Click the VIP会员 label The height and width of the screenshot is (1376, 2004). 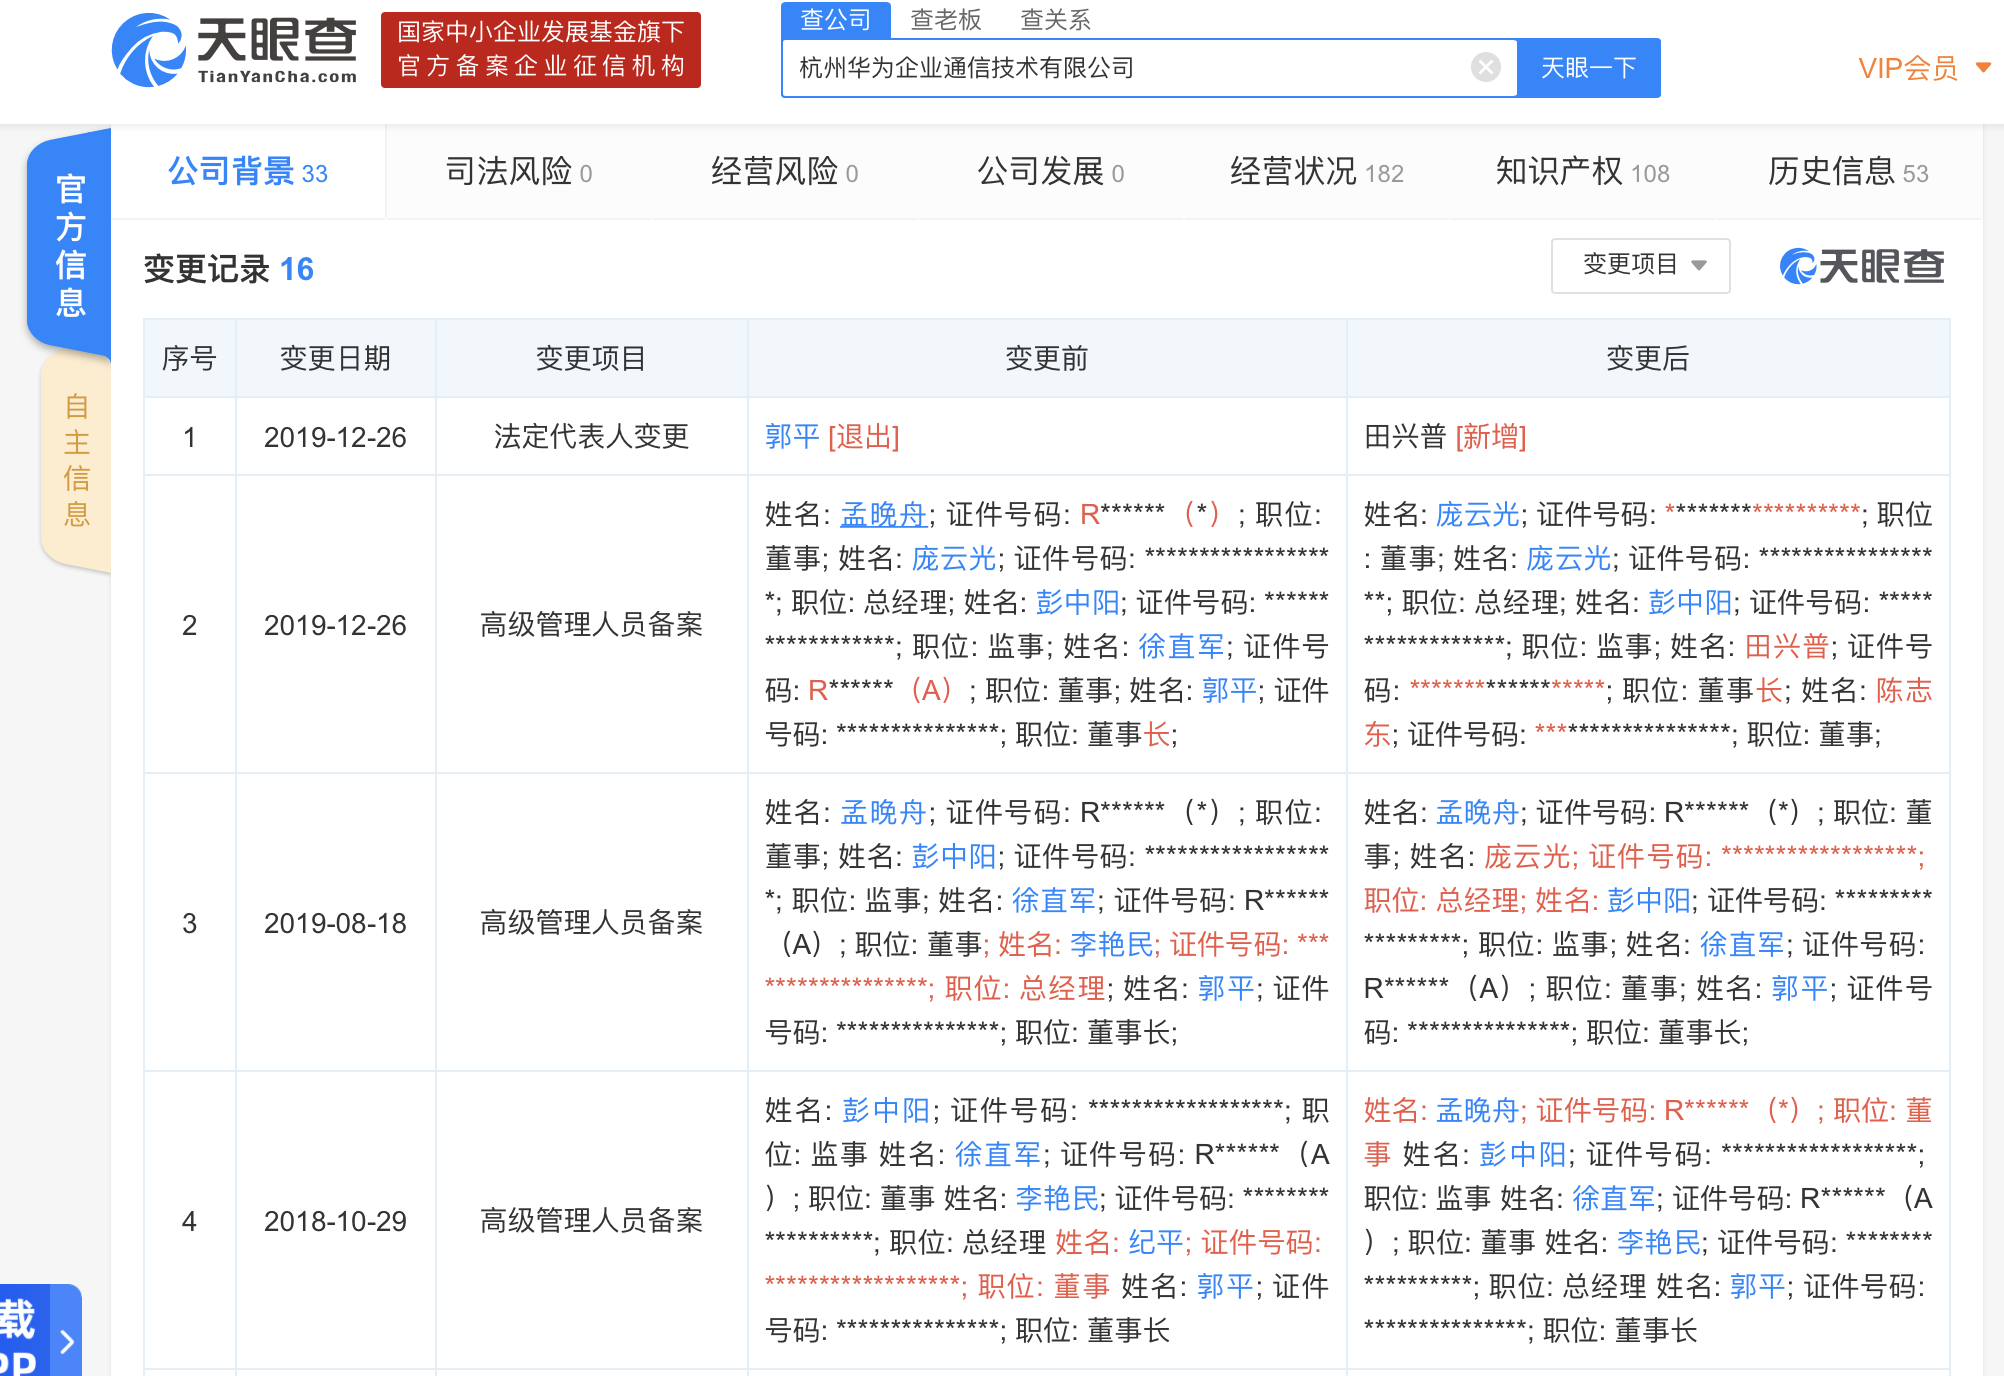(1908, 68)
